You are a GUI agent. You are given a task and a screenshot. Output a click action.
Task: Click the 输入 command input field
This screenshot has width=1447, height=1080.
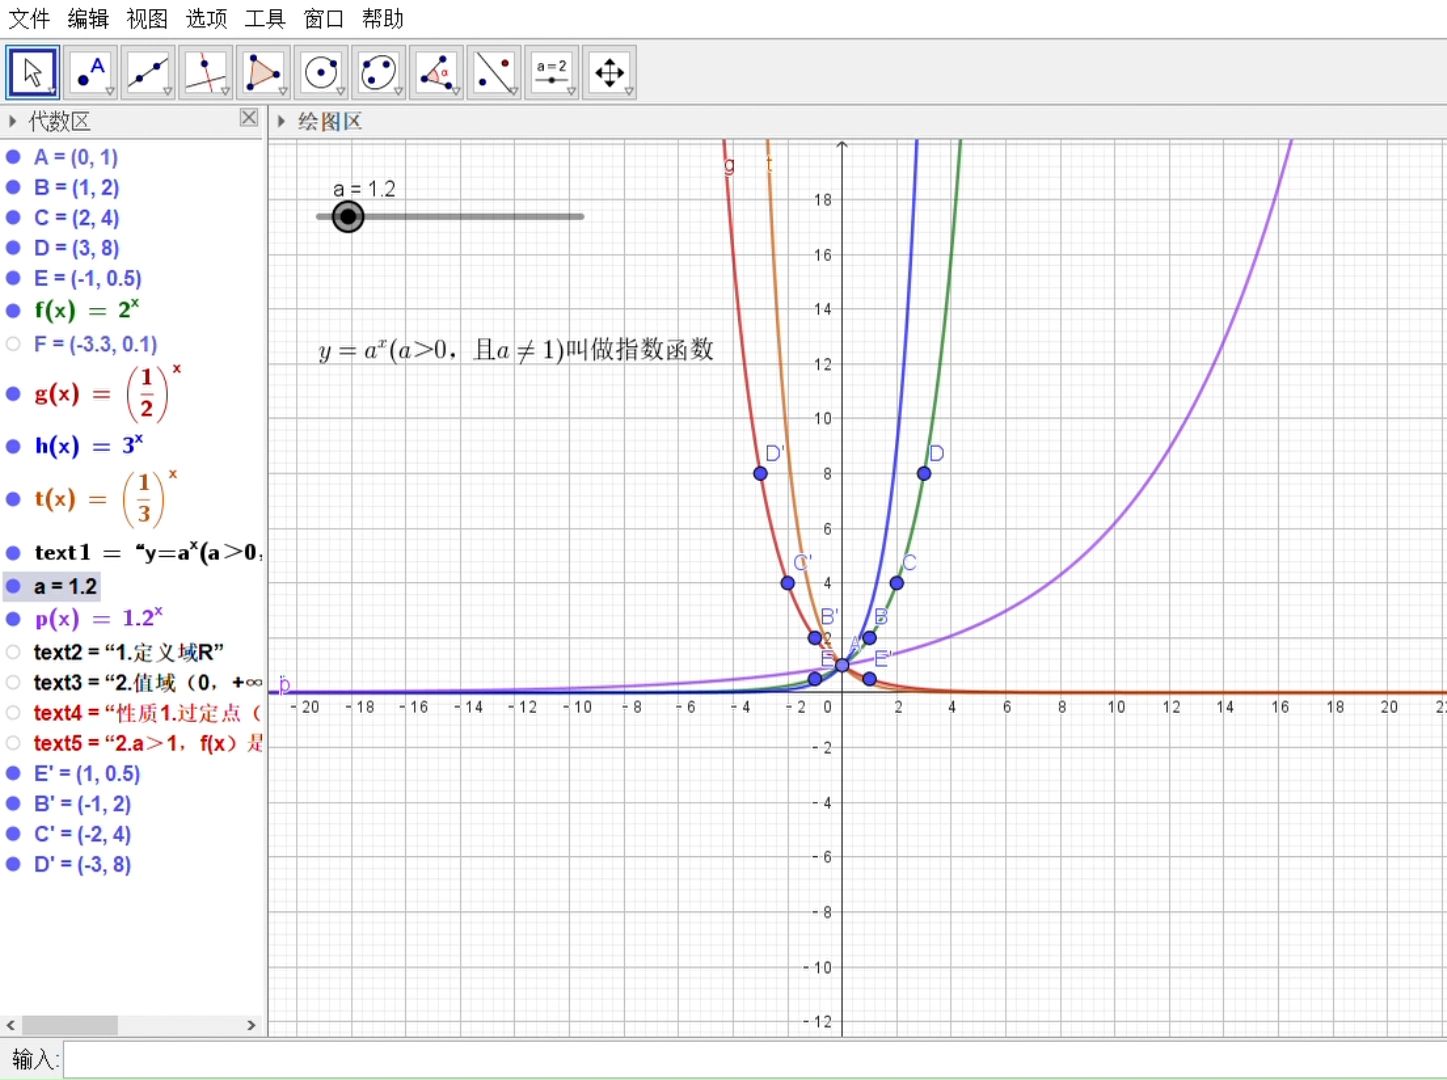(x=754, y=1059)
